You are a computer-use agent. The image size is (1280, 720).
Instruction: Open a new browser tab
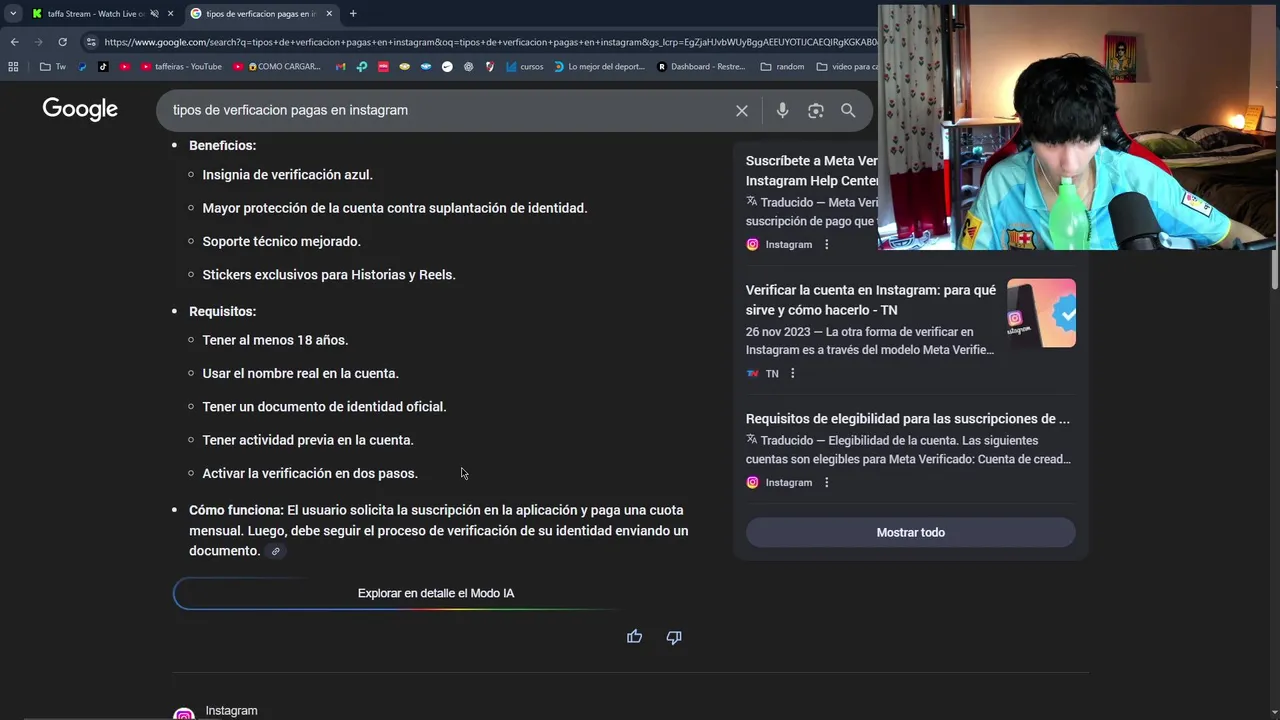pos(353,13)
